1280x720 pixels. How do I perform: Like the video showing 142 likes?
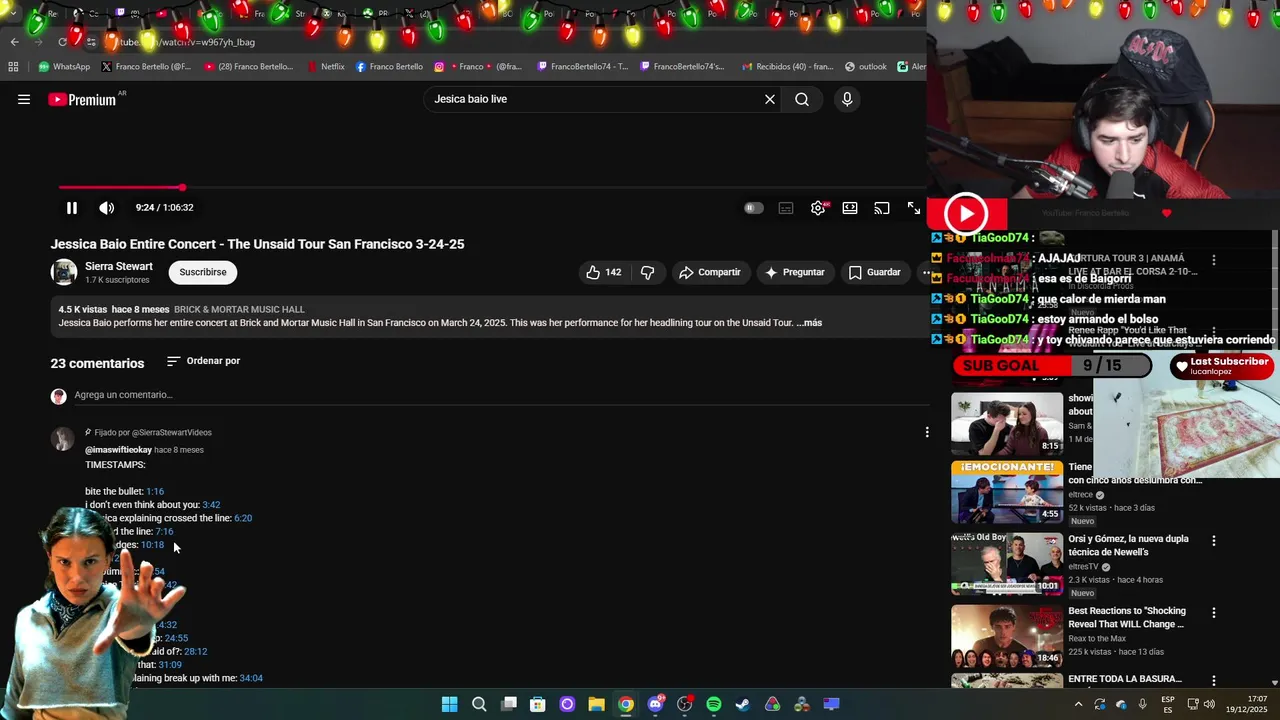tap(604, 272)
